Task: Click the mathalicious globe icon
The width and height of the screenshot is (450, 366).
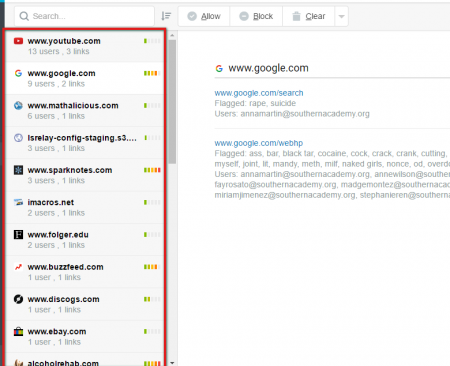Action: pos(18,106)
